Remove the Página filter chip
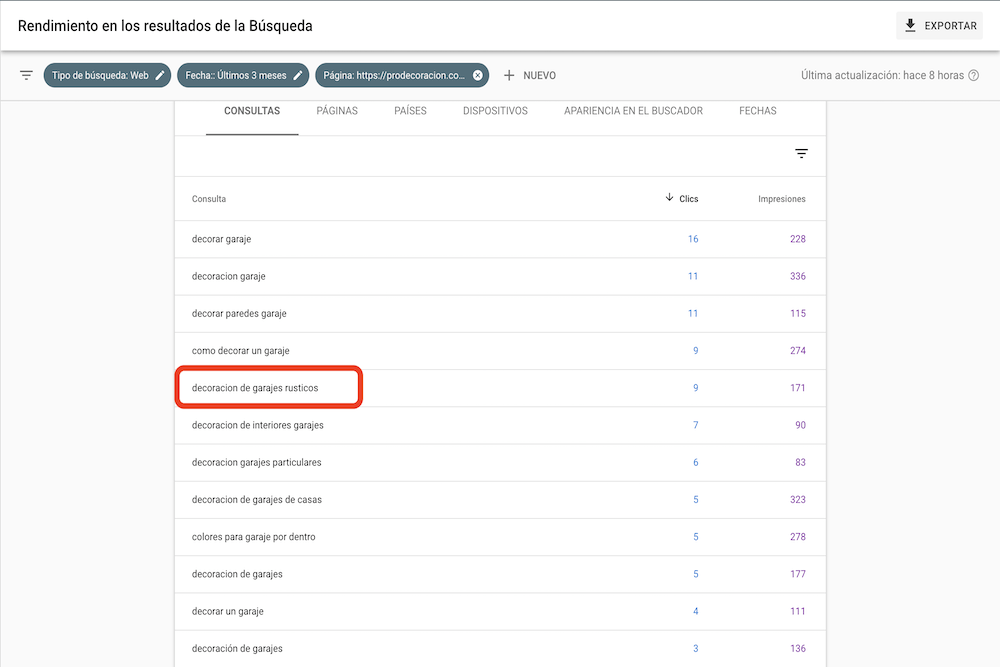The height and width of the screenshot is (667, 1000). tap(478, 75)
